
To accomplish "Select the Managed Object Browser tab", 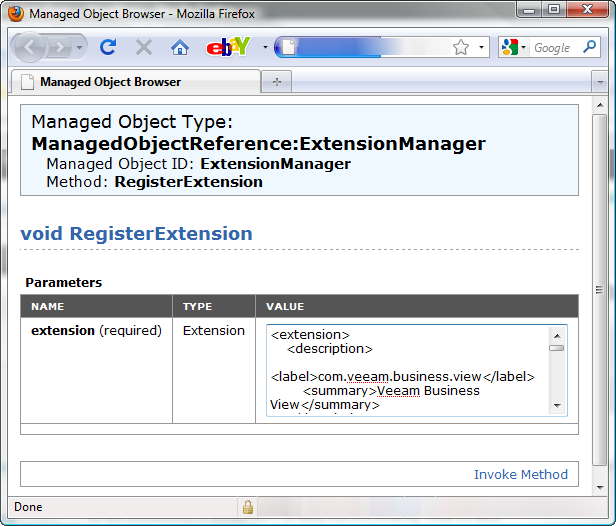I will tap(110, 82).
